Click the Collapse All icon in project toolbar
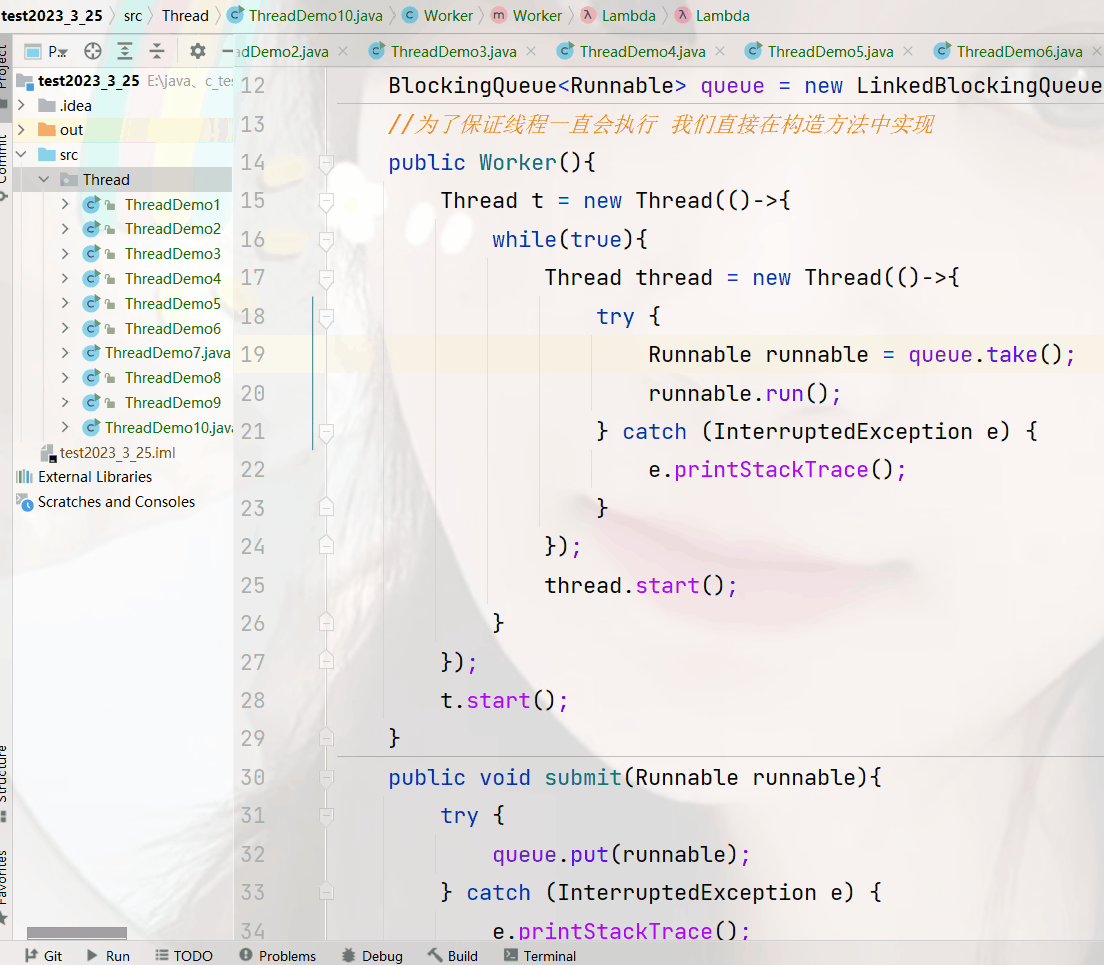 (156, 51)
